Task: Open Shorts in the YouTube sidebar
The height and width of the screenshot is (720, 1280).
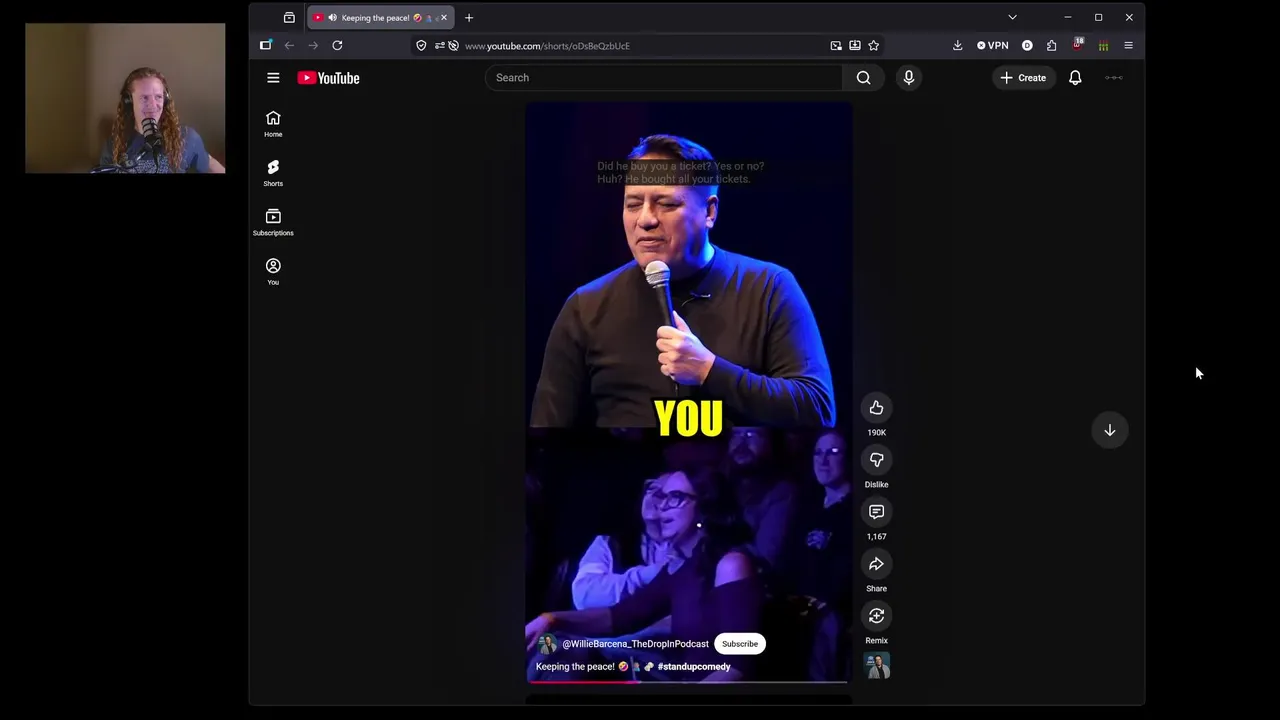Action: point(273,173)
